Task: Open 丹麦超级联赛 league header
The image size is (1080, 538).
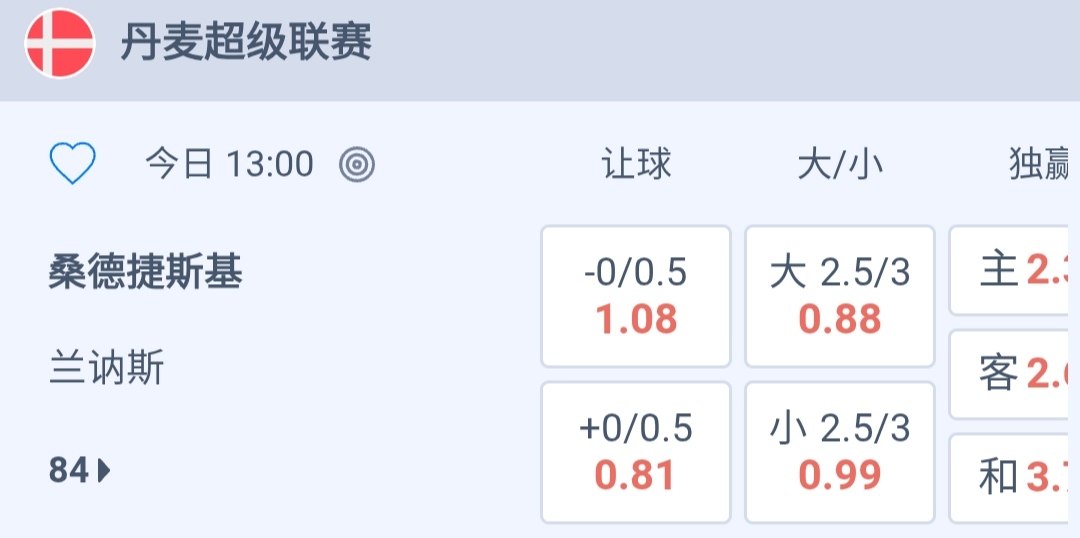Action: pyautogui.click(x=246, y=44)
